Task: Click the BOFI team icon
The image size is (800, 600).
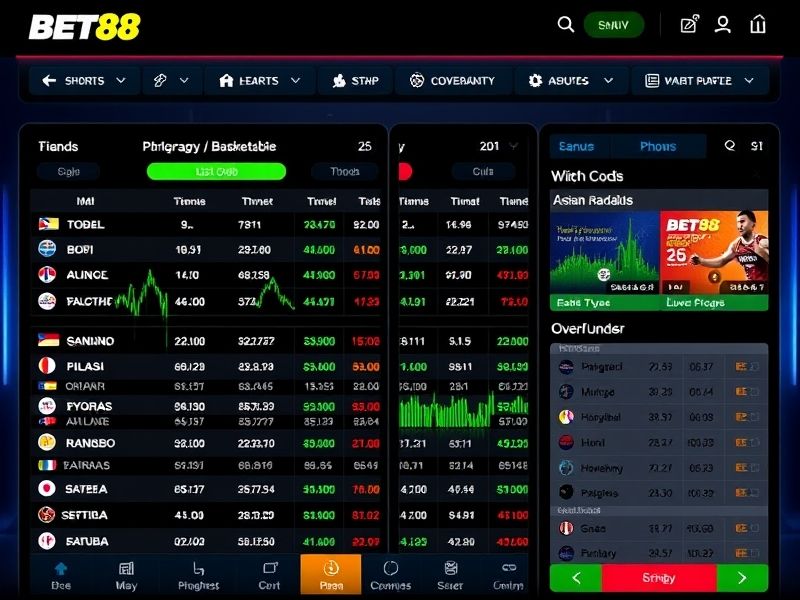Action: click(47, 249)
